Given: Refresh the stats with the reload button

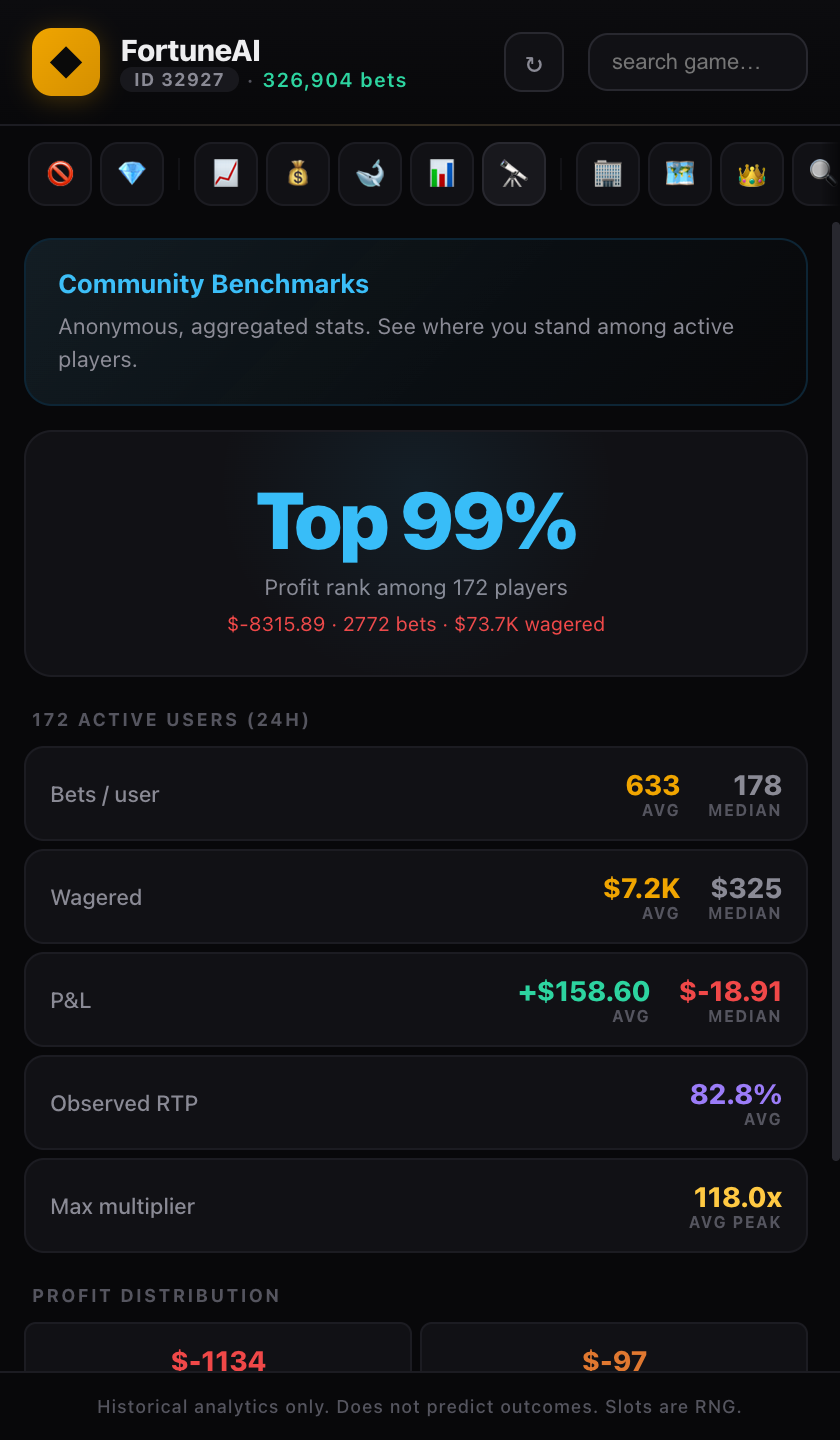Looking at the screenshot, I should tap(533, 61).
